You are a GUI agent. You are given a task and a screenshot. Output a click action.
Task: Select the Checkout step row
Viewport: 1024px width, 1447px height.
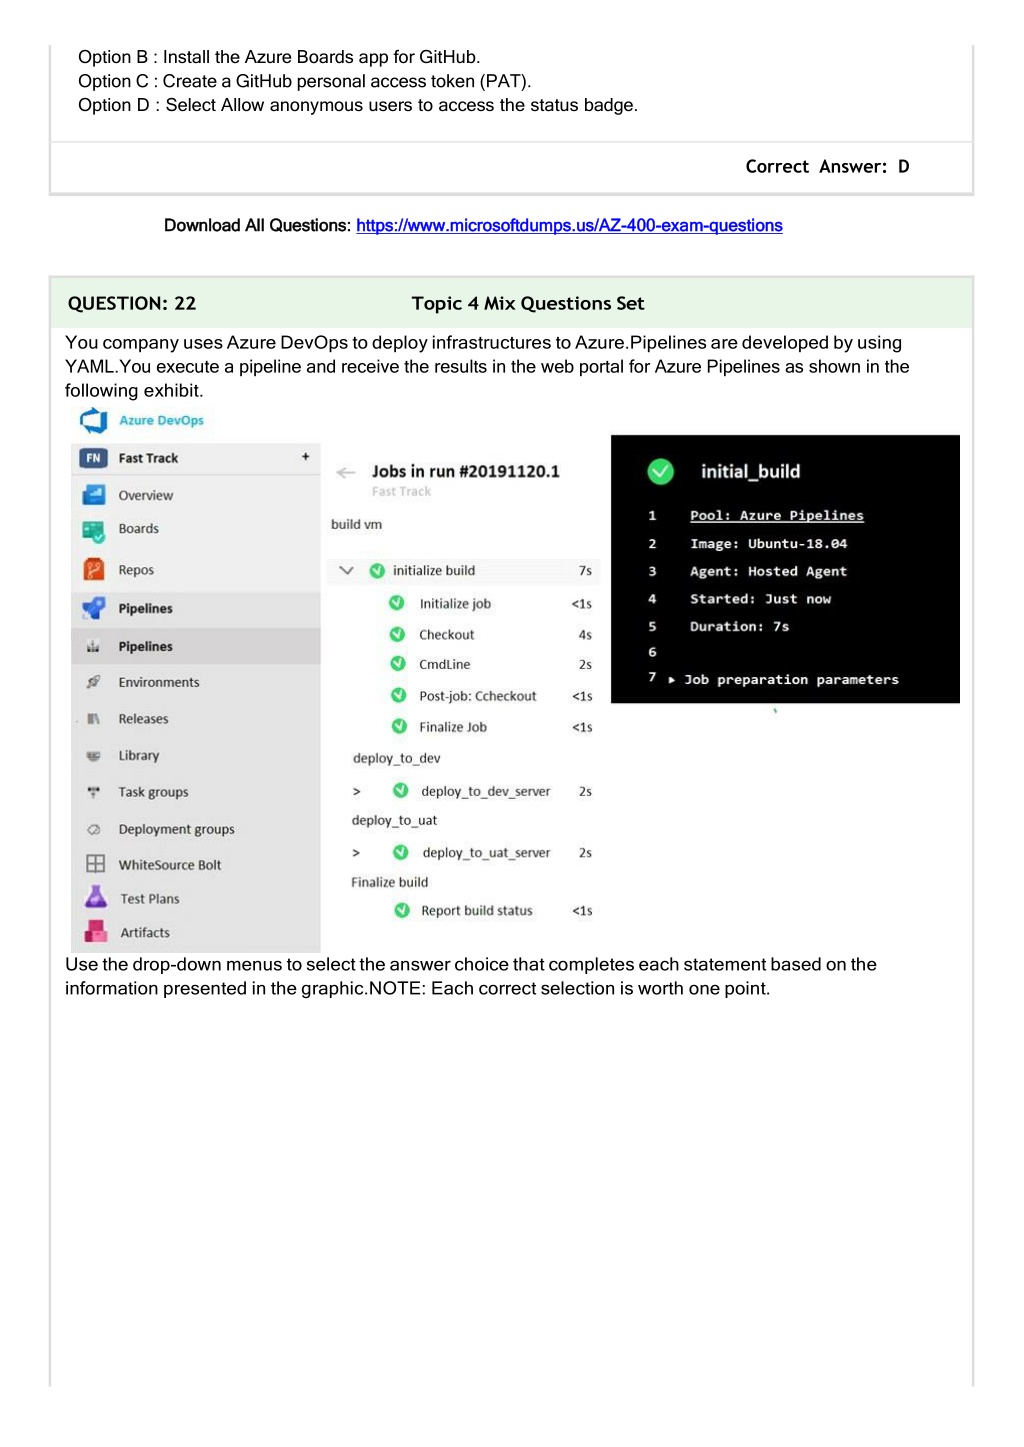(492, 635)
